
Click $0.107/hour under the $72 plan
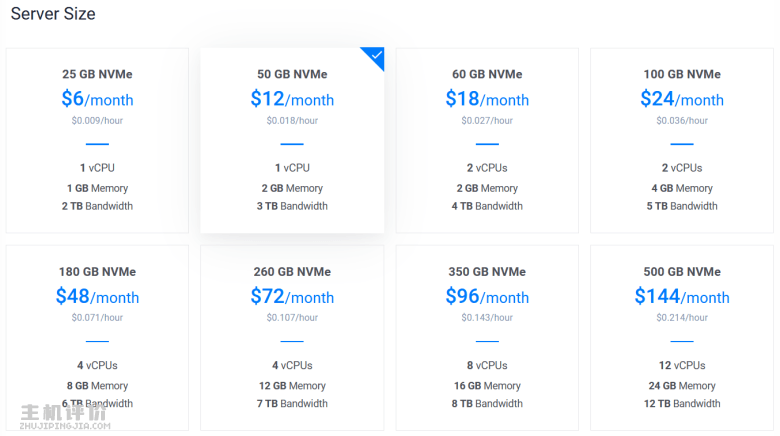292,318
